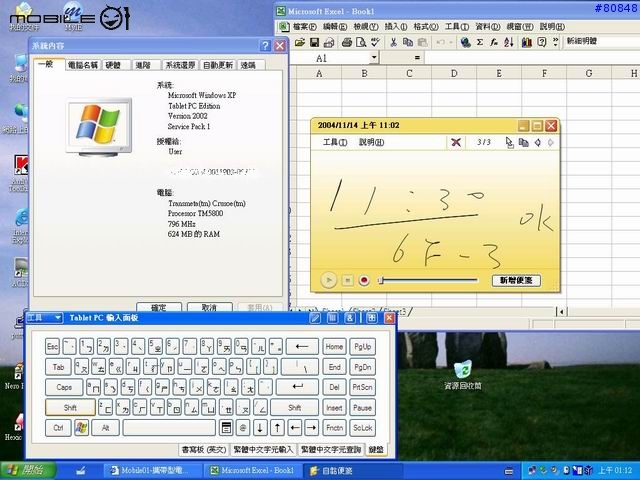640x480 pixels.
Task: Open the Chart Wizard icon
Action: click(527, 42)
